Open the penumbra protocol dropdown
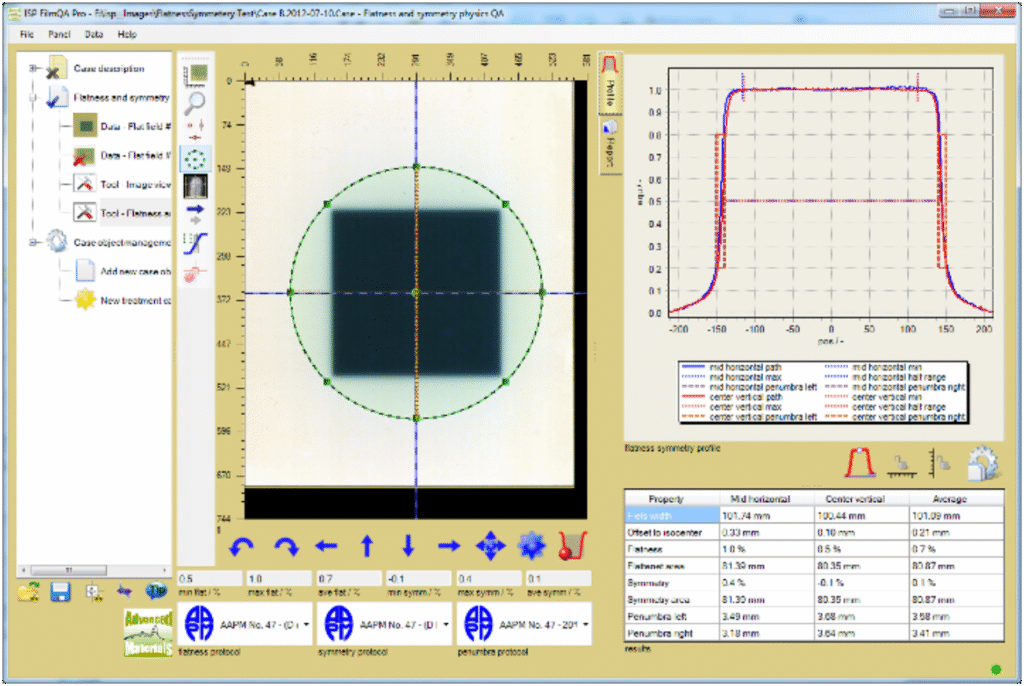The width and height of the screenshot is (1024, 686). (x=583, y=623)
